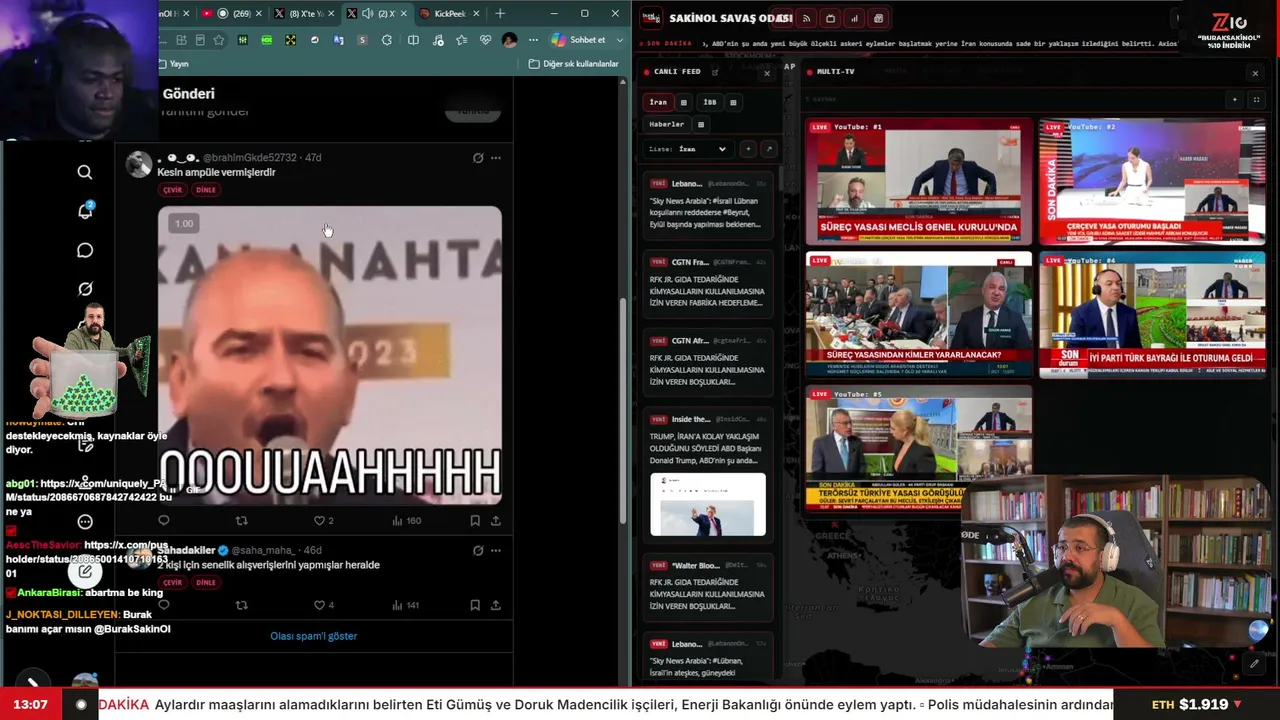Screen dimensions: 1280x720
Task: Open the 'YouTube: #5' live stream tile
Action: point(918,448)
